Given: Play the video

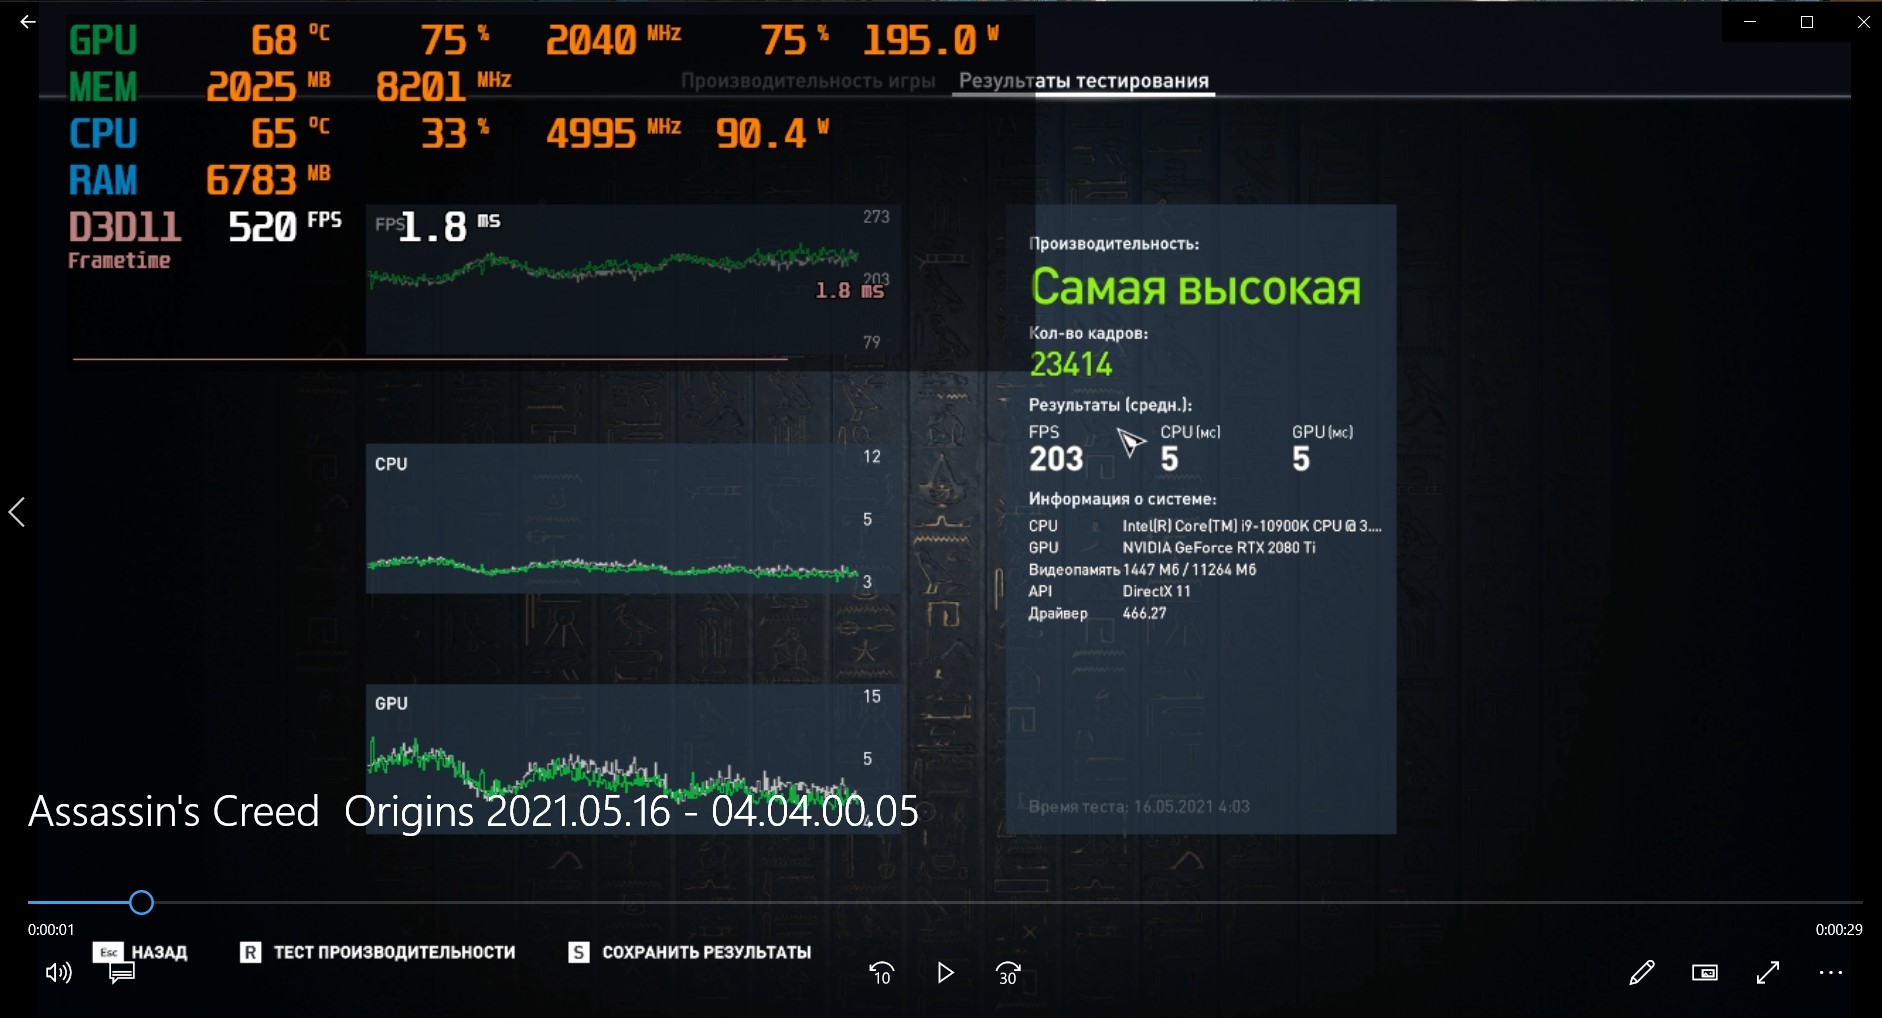Looking at the screenshot, I should (945, 973).
